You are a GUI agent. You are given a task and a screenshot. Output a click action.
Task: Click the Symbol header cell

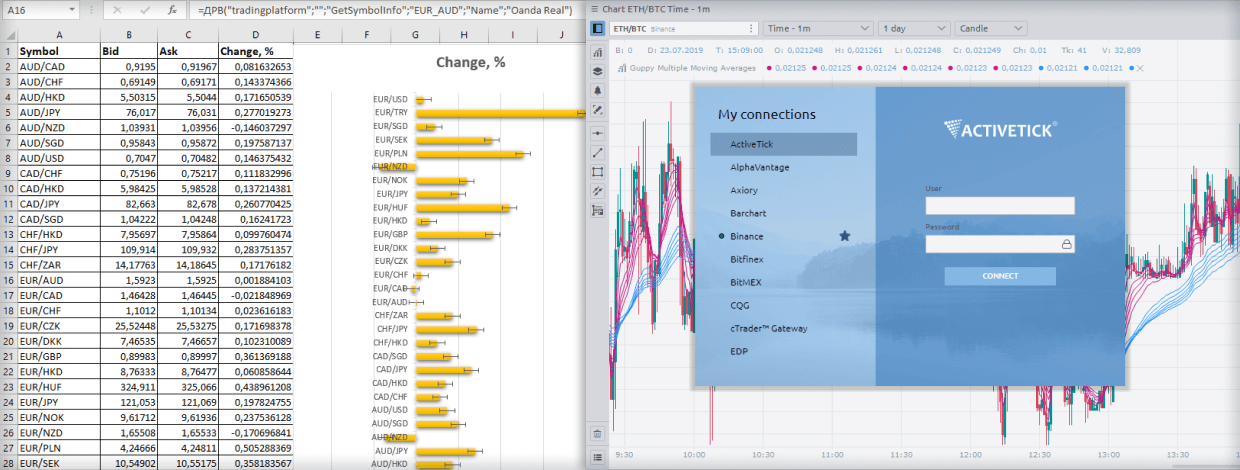59,50
